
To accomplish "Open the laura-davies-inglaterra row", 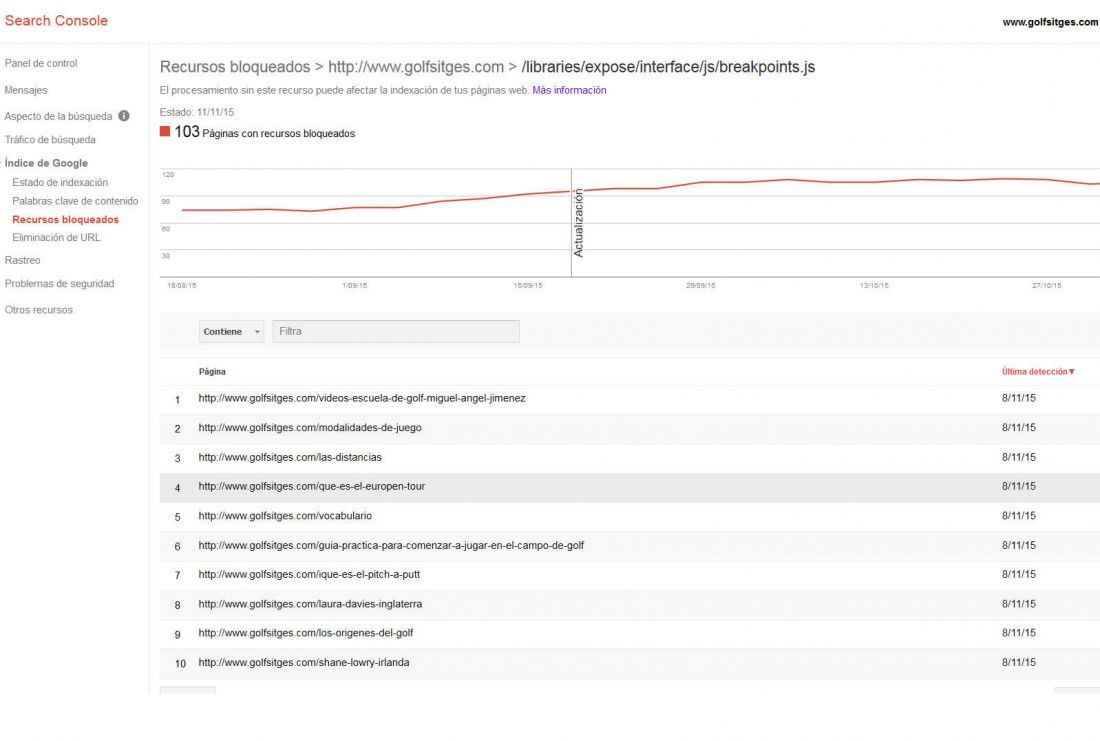I will (629, 604).
